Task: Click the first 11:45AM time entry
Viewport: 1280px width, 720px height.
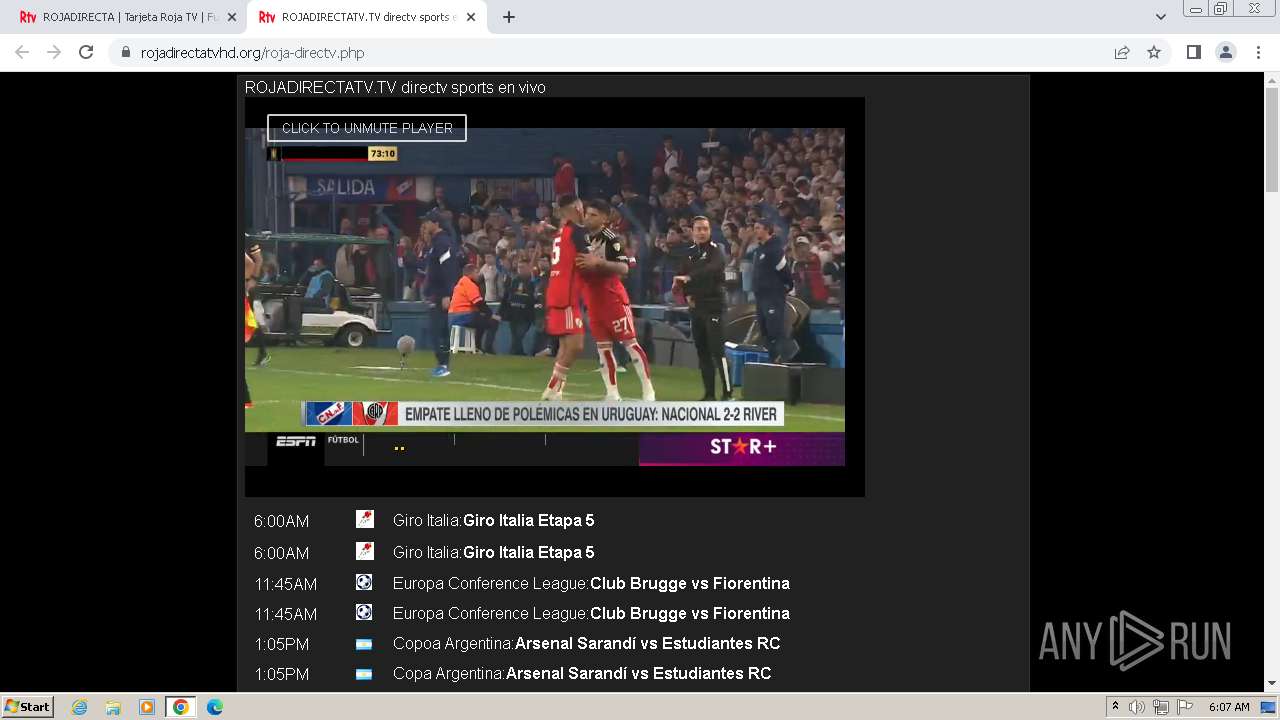Action: pos(285,584)
